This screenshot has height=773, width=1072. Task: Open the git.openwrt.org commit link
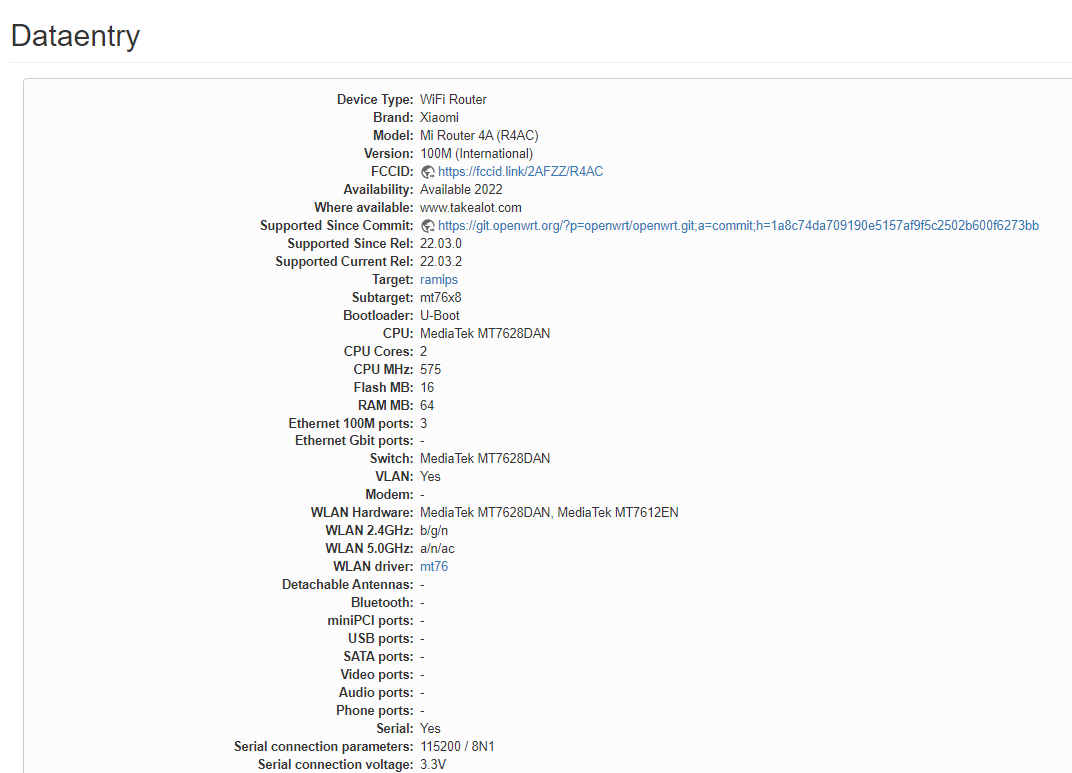pyautogui.click(x=738, y=226)
